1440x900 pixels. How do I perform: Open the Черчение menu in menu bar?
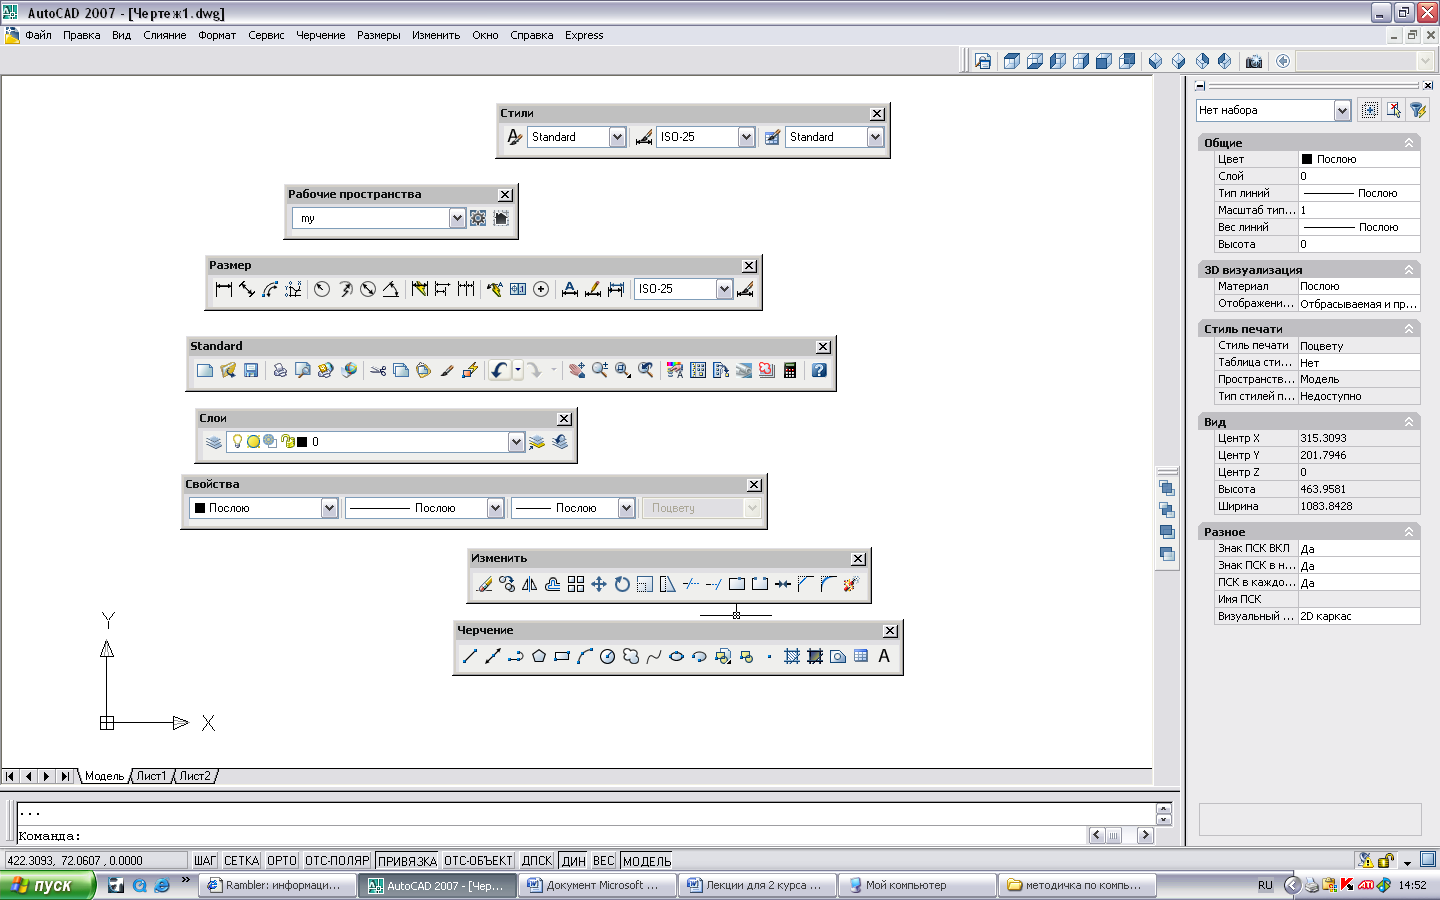pos(321,35)
